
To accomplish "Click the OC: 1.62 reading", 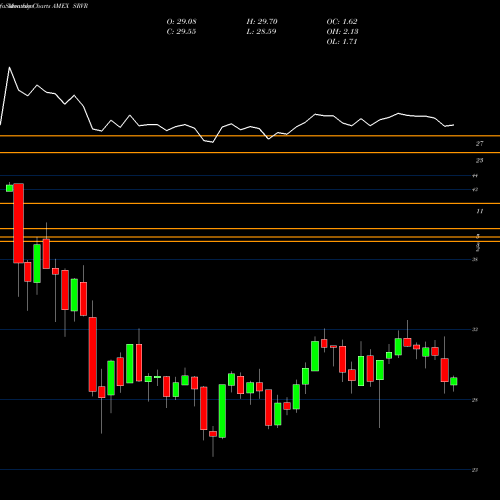I will point(342,22).
